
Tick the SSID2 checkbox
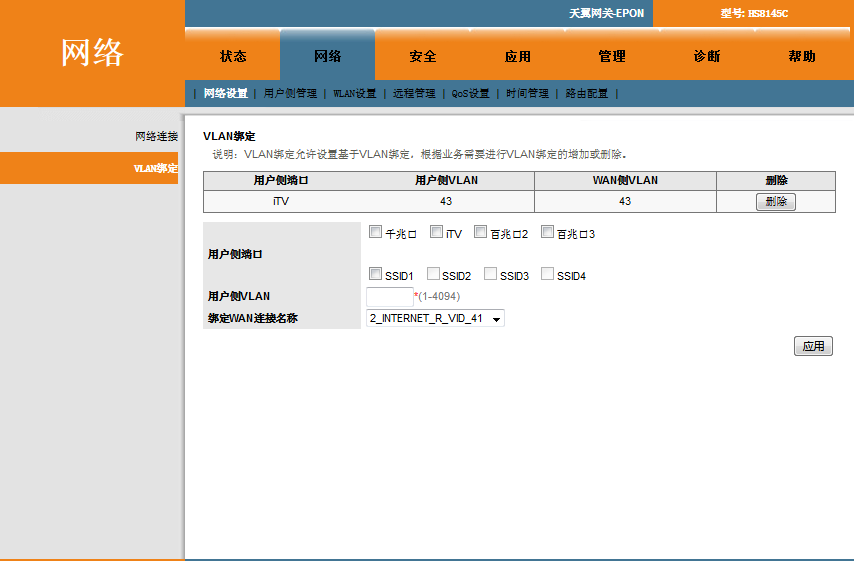tap(433, 273)
